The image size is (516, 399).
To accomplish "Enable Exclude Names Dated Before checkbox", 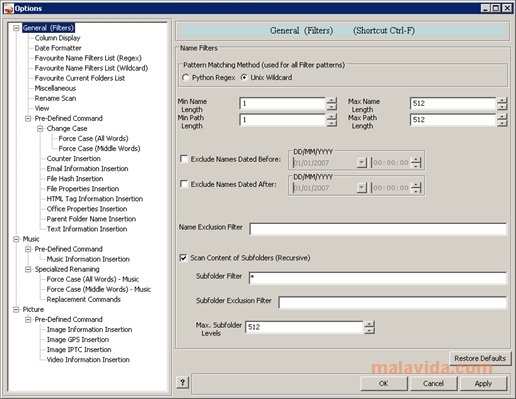I will tap(184, 159).
